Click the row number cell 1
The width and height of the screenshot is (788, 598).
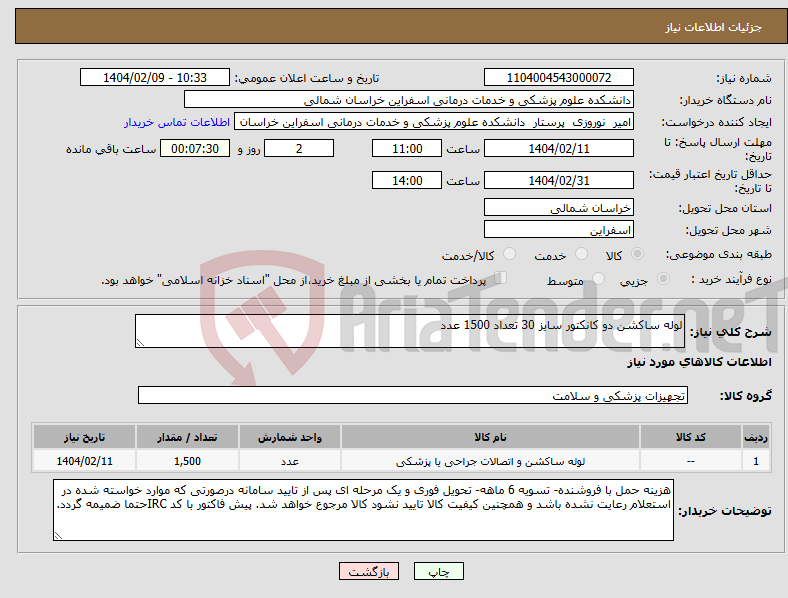(756, 461)
